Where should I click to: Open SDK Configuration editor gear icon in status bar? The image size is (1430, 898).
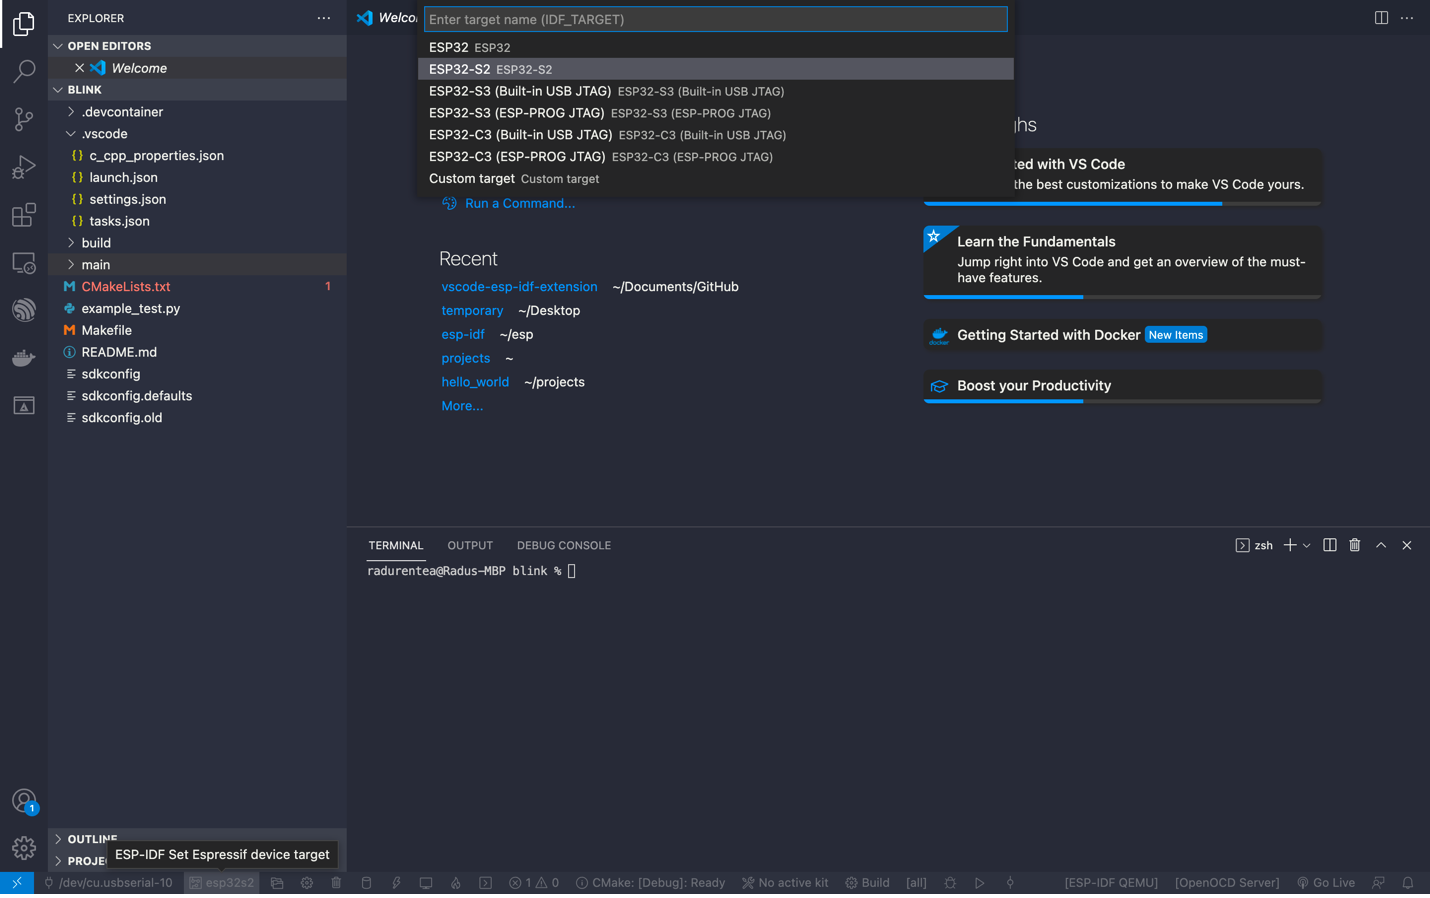coord(306,883)
